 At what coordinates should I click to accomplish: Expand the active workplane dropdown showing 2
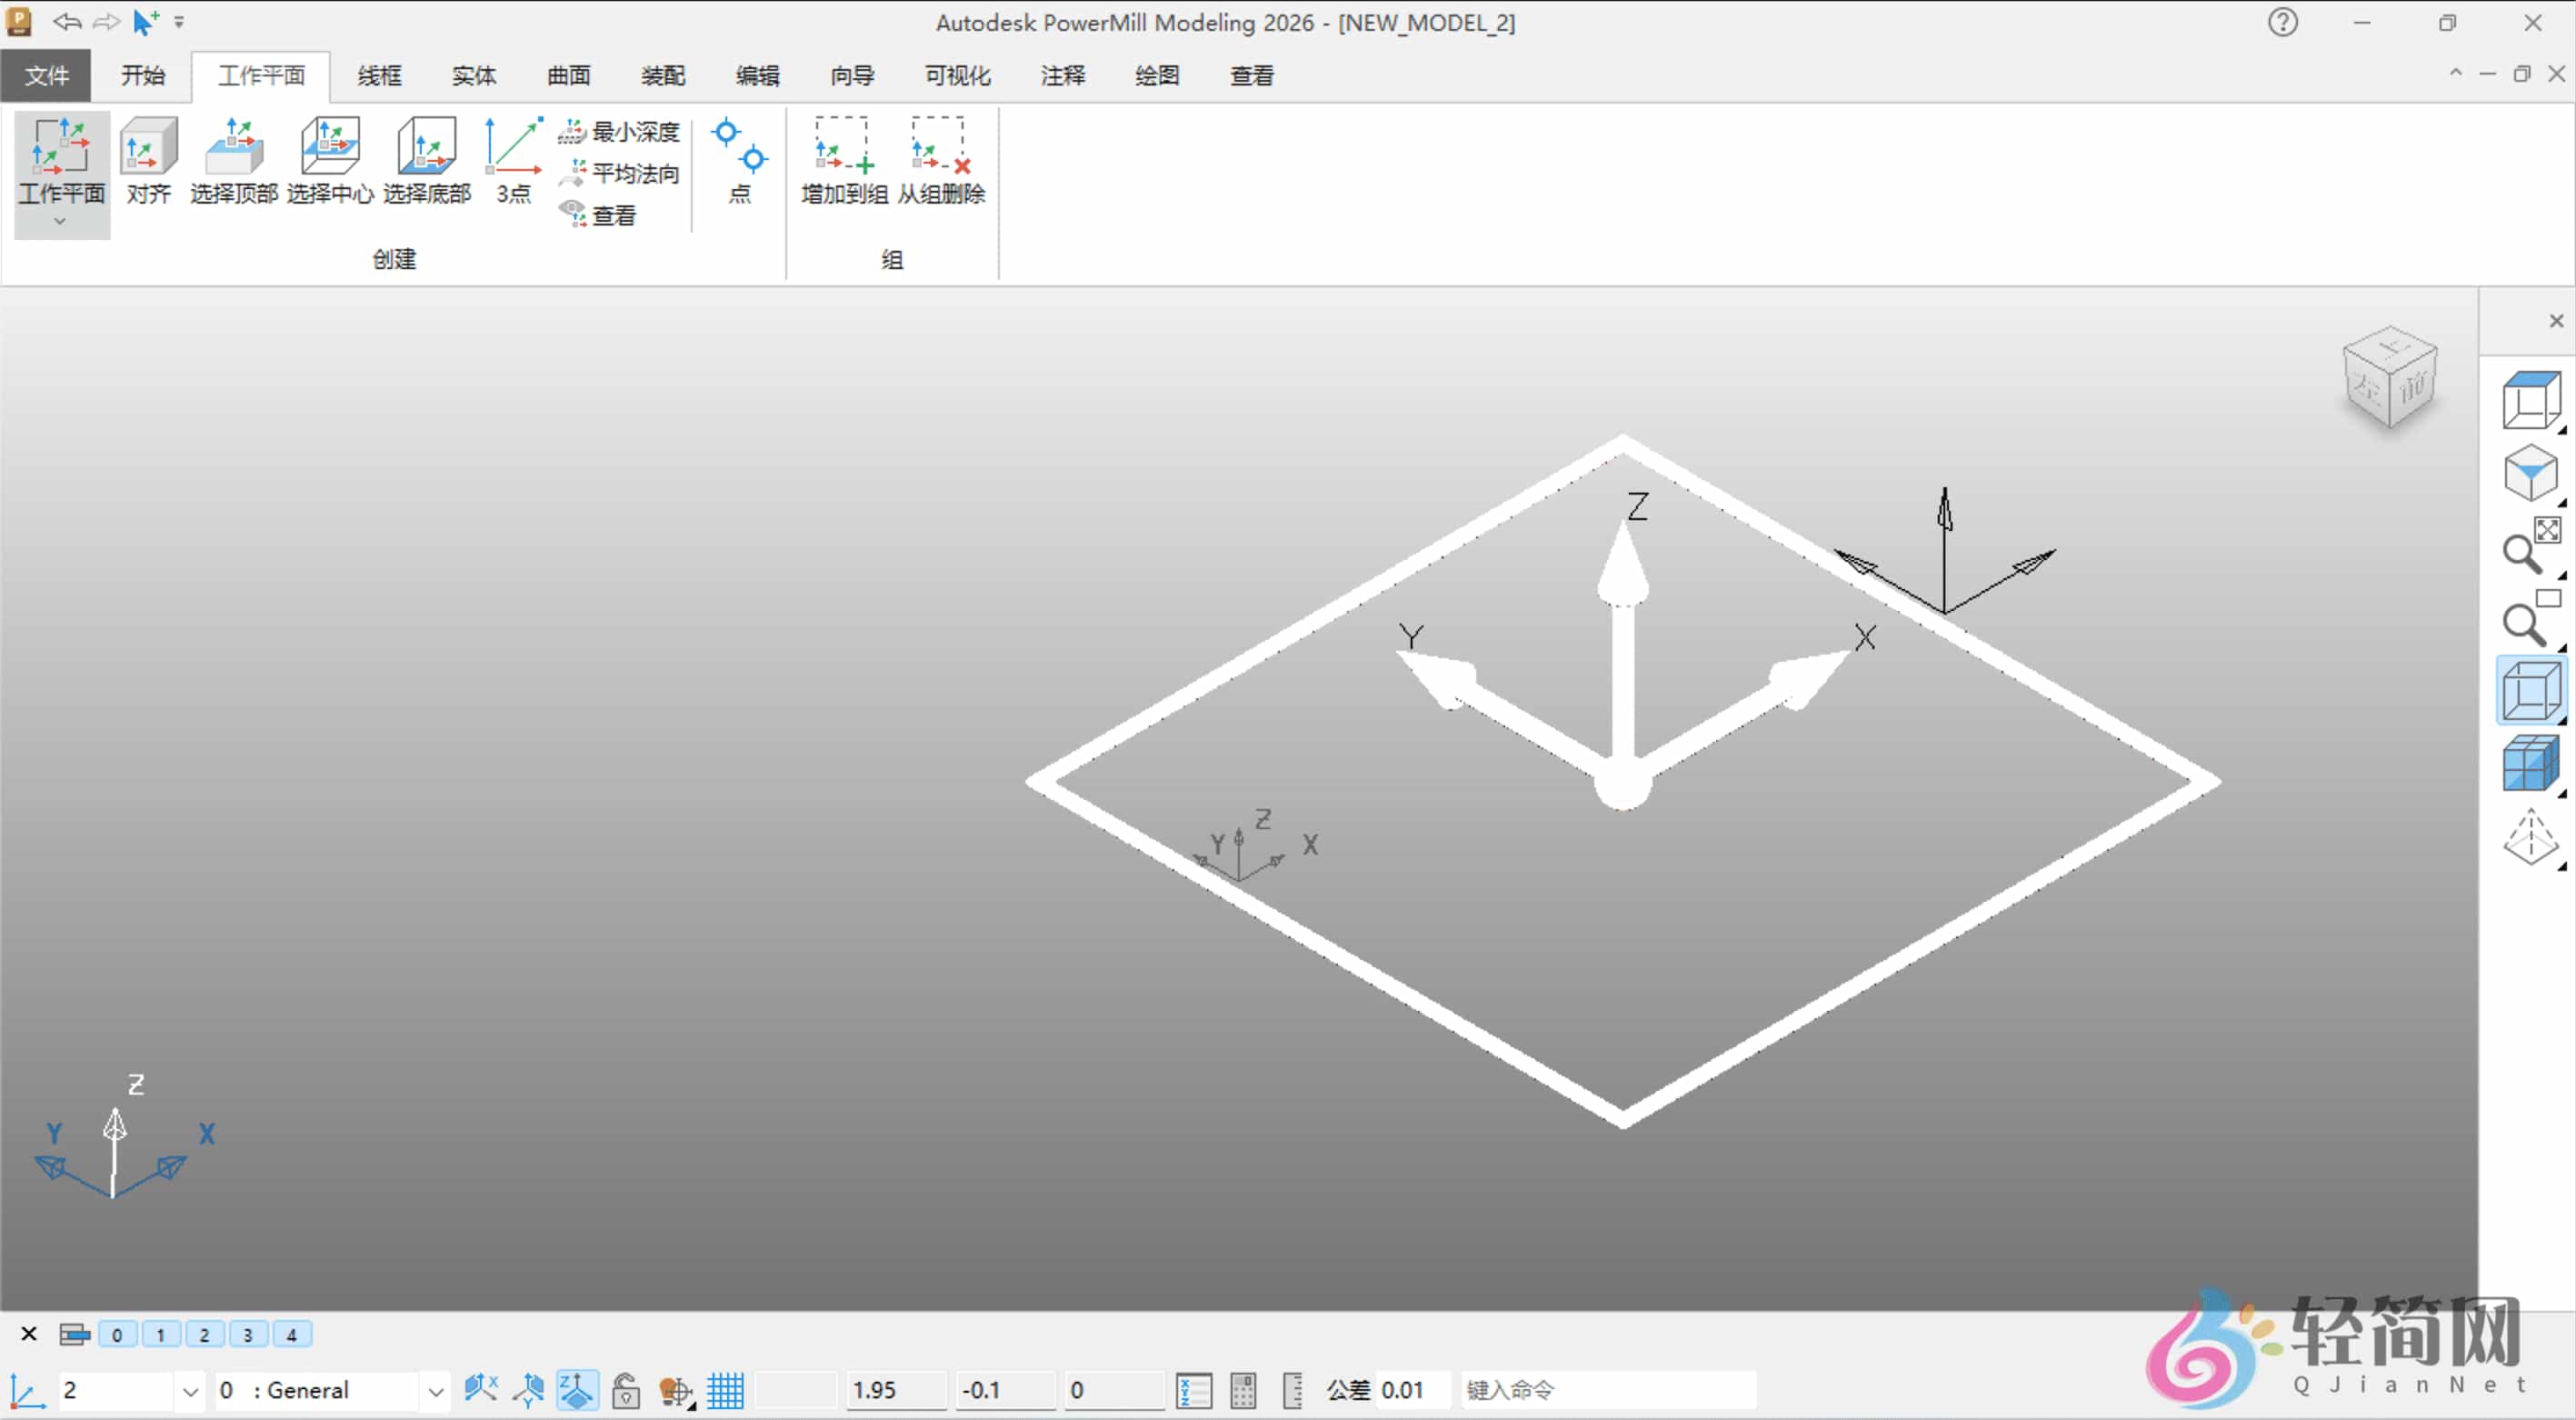pos(190,1391)
